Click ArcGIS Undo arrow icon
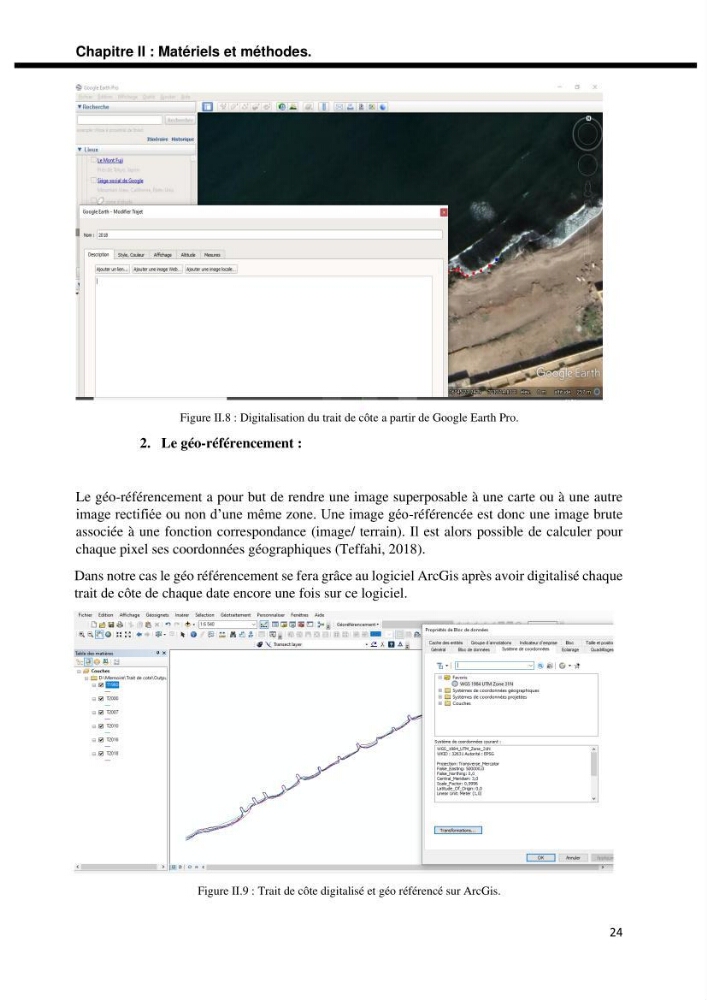Screen dimensions: 707x1000 tap(168, 624)
